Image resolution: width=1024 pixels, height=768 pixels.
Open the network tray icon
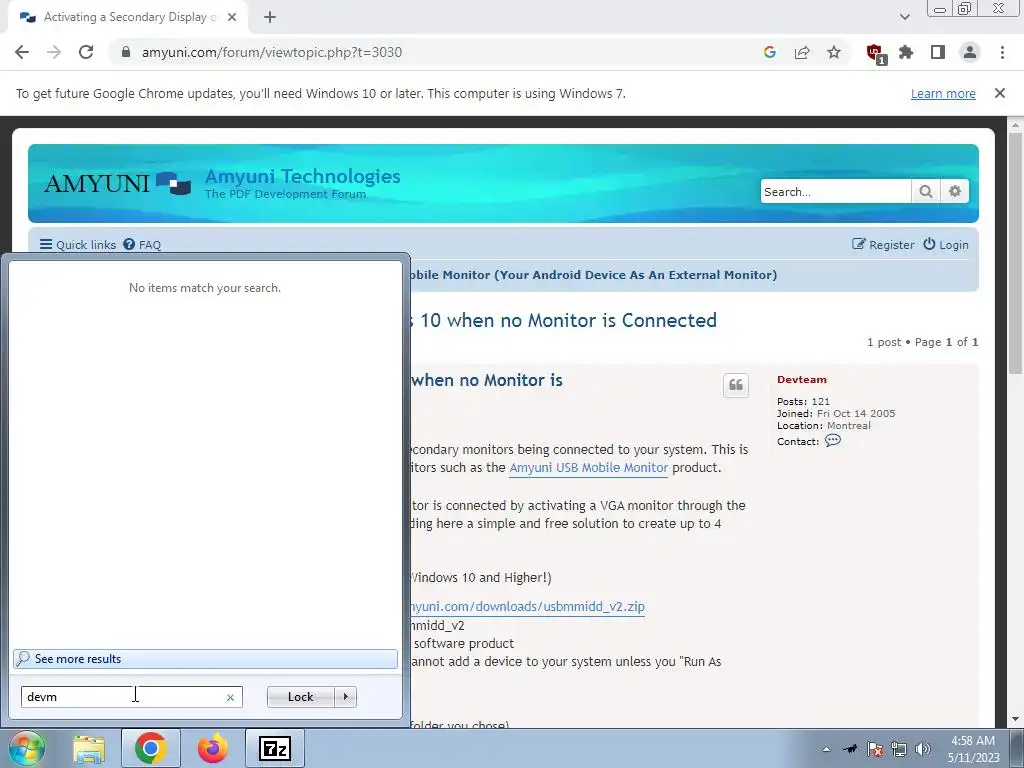(x=899, y=749)
